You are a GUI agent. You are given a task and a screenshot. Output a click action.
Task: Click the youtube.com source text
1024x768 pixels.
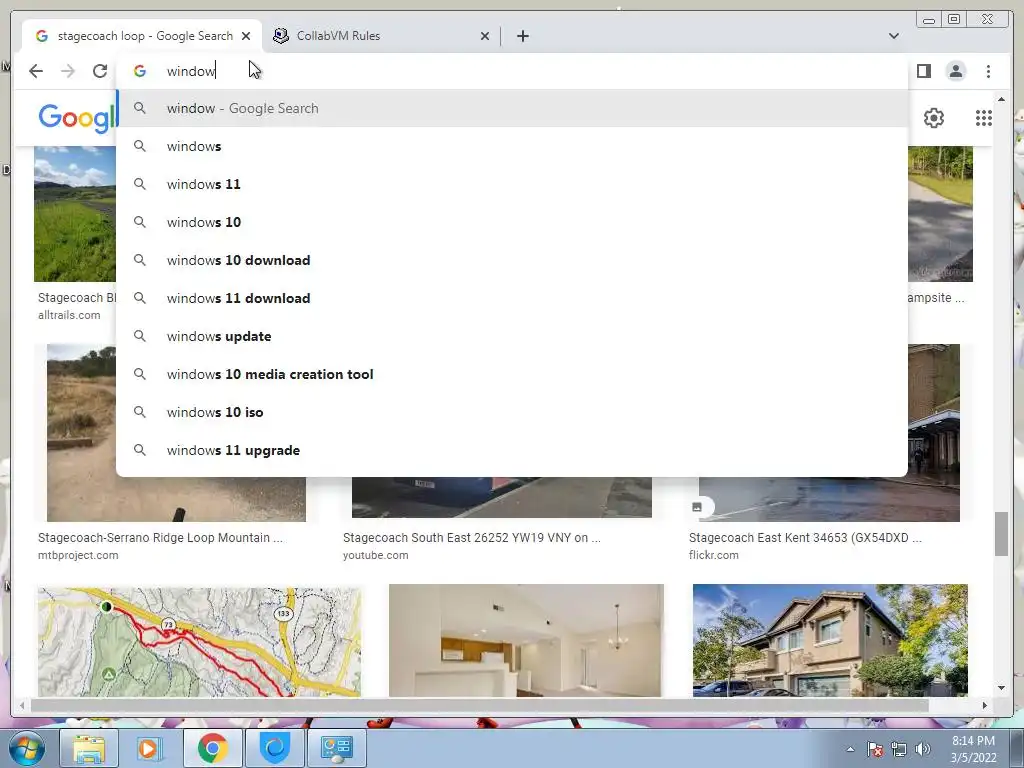(376, 555)
